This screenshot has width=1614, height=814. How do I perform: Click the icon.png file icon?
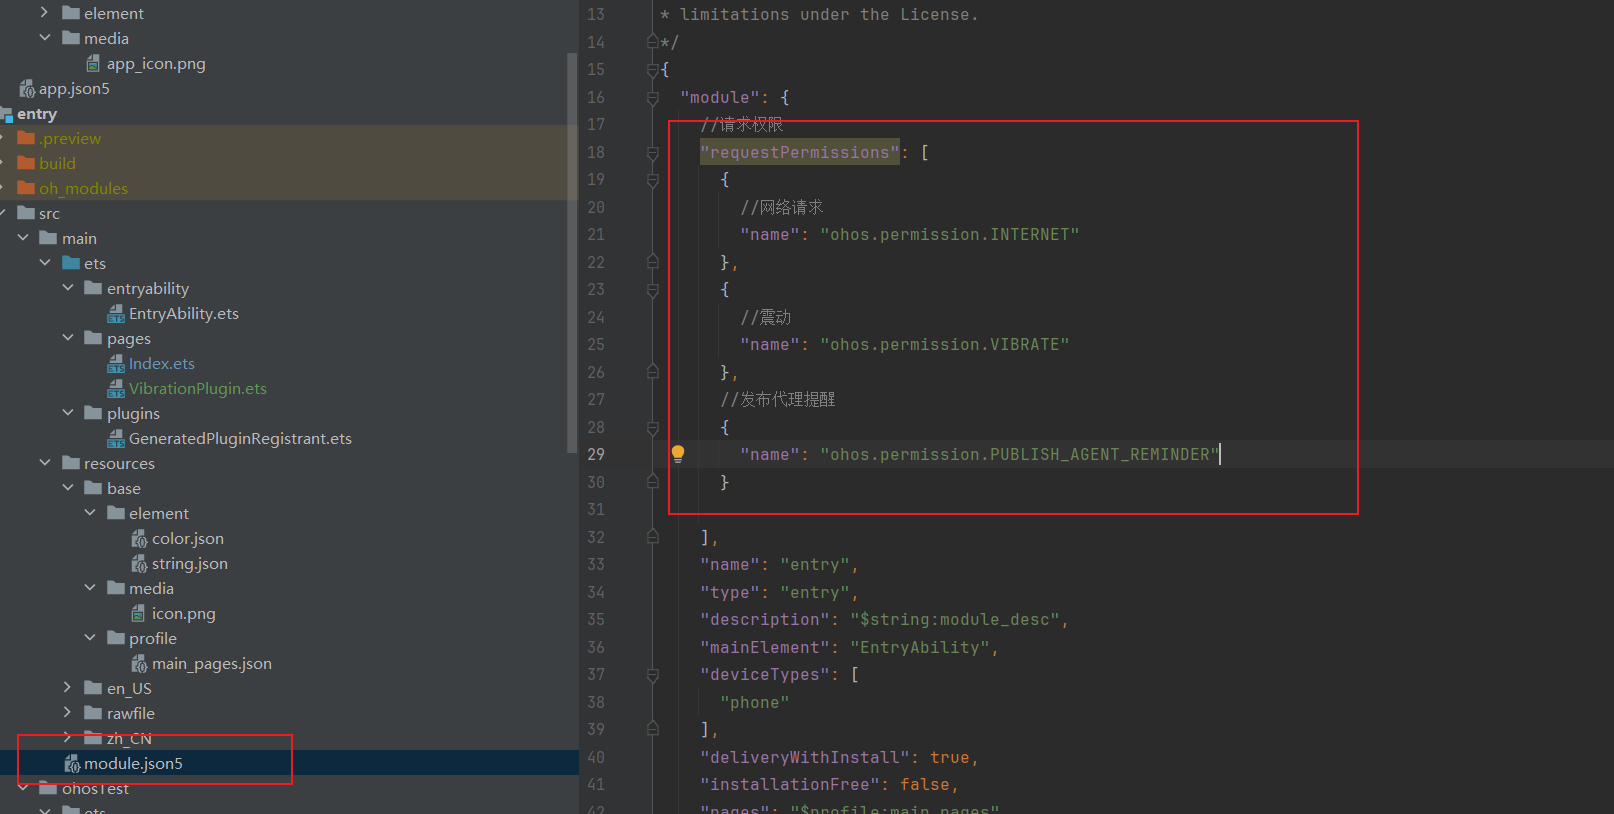pyautogui.click(x=139, y=614)
